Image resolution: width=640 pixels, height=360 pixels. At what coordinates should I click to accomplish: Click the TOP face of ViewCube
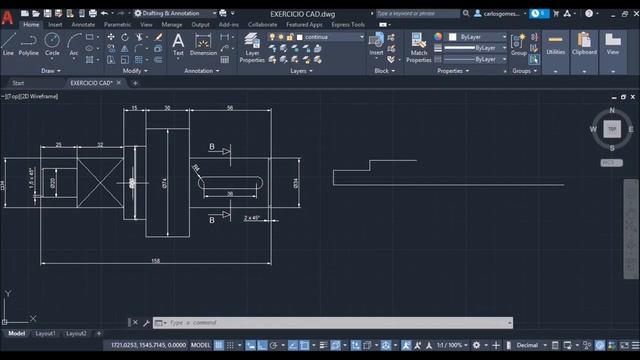tap(612, 129)
